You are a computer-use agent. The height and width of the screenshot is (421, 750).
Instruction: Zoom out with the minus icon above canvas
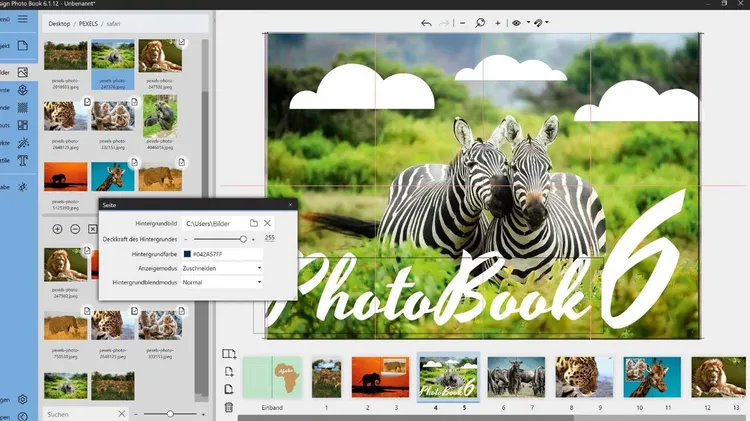point(462,23)
